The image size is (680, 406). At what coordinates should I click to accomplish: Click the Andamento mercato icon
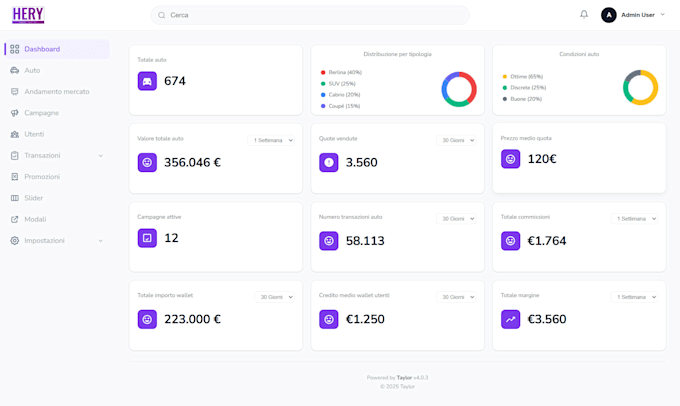click(15, 92)
